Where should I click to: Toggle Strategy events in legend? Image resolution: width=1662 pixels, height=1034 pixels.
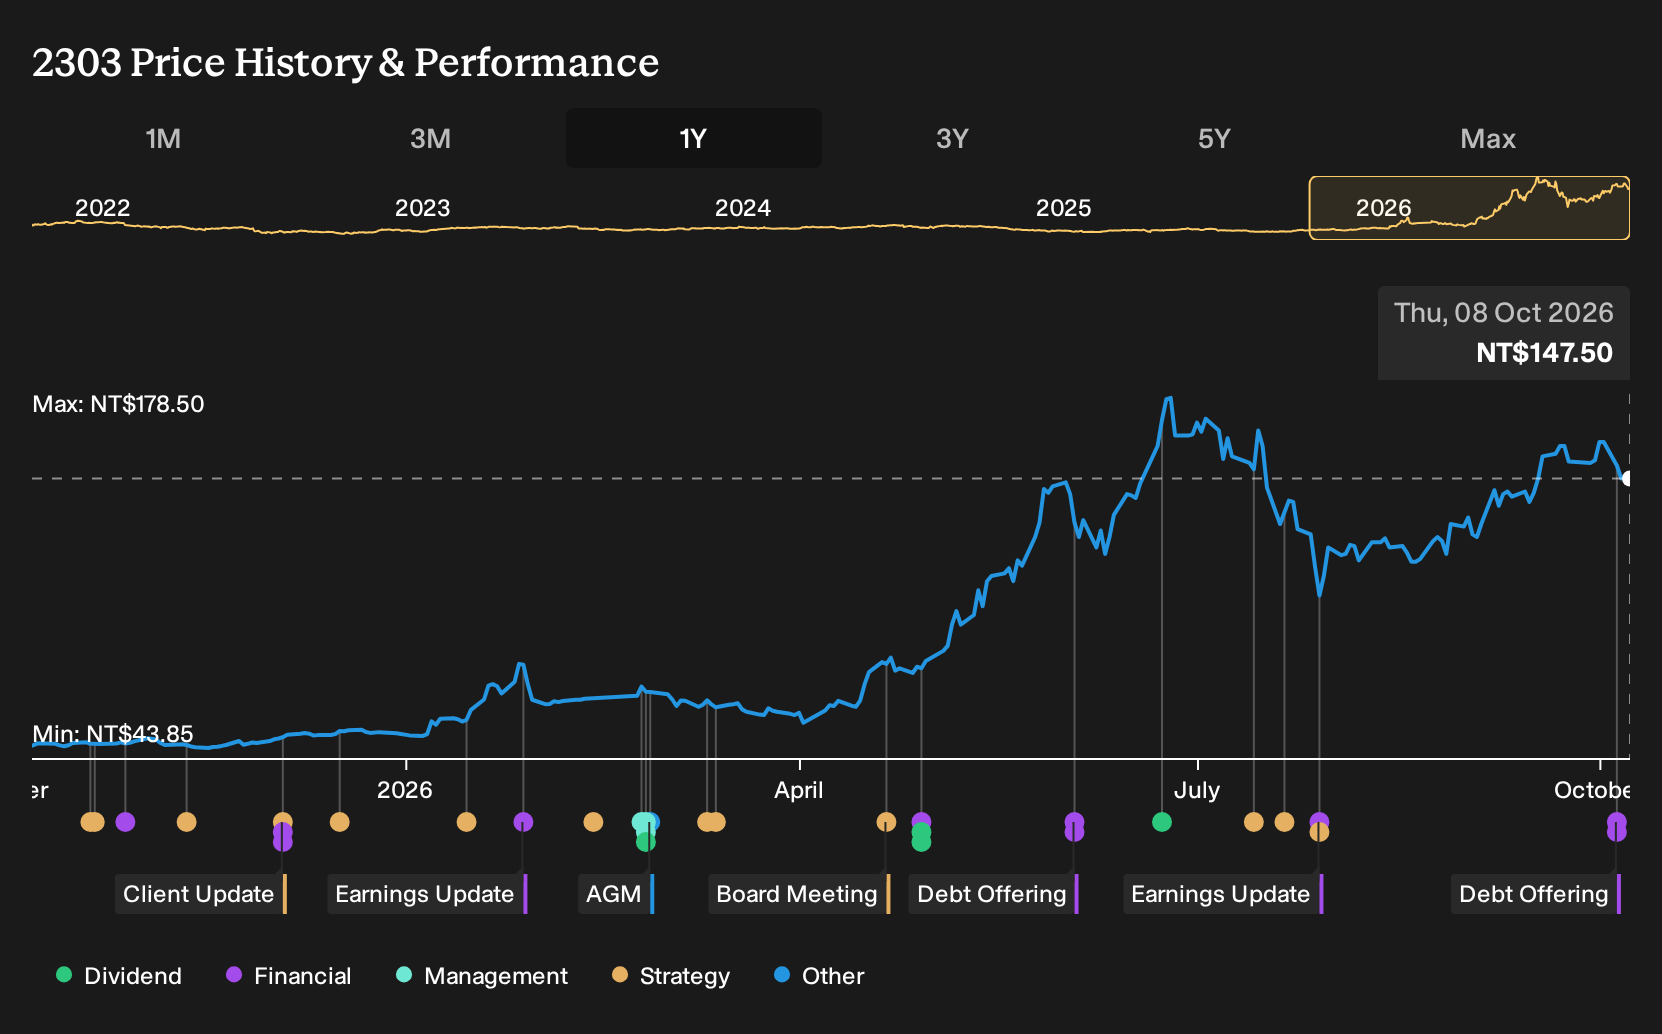[671, 976]
